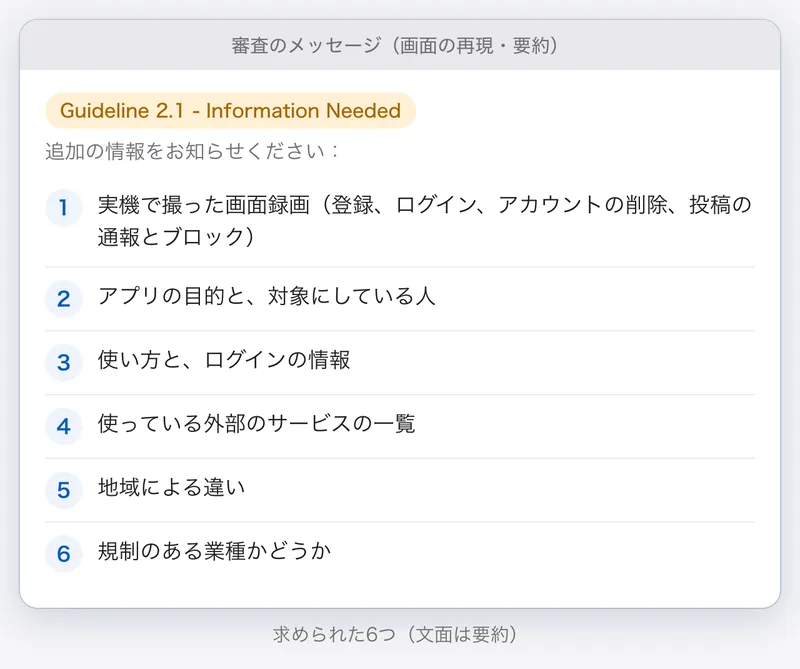The height and width of the screenshot is (669, 800).
Task: Click the item 規制のある業種かどうか
Action: tap(214, 551)
